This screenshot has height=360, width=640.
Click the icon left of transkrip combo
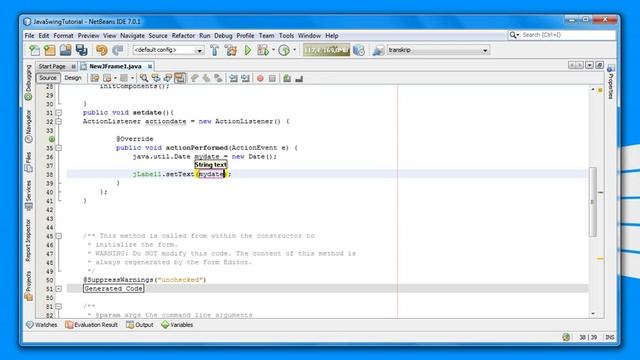click(x=378, y=50)
